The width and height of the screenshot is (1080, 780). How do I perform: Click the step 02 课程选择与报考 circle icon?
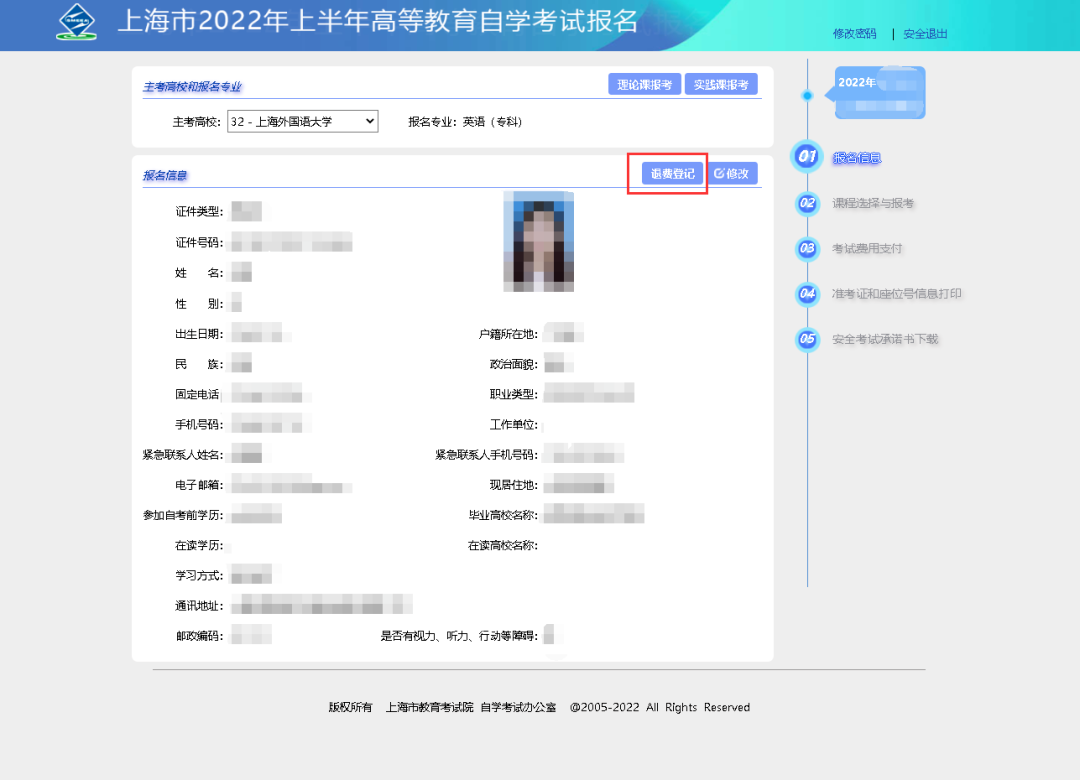pyautogui.click(x=807, y=203)
